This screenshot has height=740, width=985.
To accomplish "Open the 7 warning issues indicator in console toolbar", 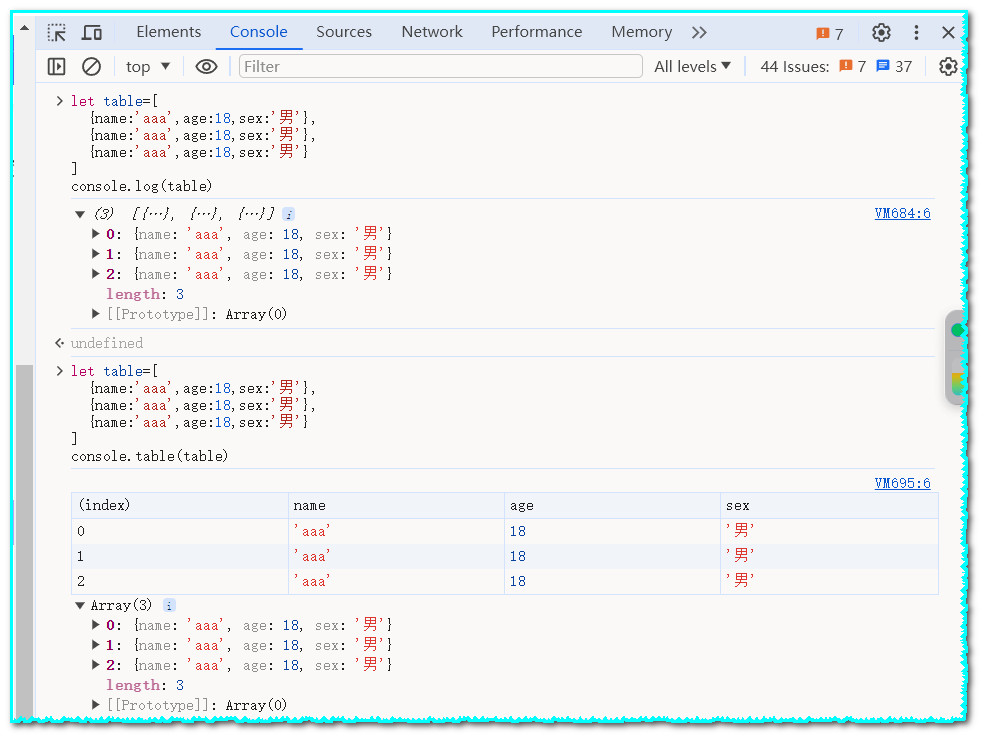I will pos(852,66).
